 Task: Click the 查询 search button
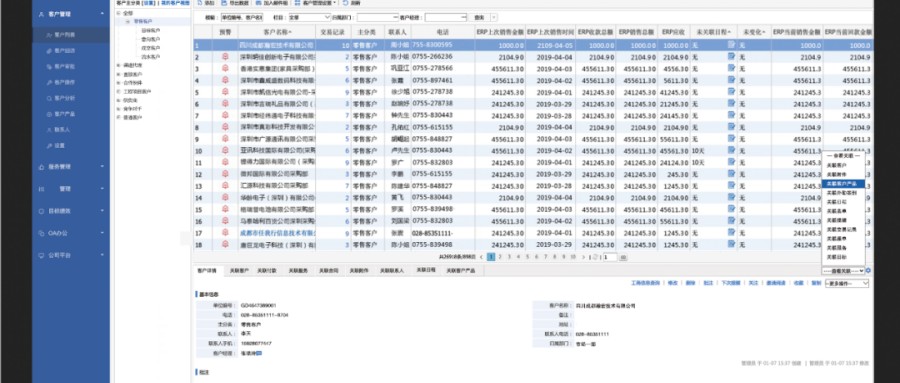pyautogui.click(x=480, y=18)
